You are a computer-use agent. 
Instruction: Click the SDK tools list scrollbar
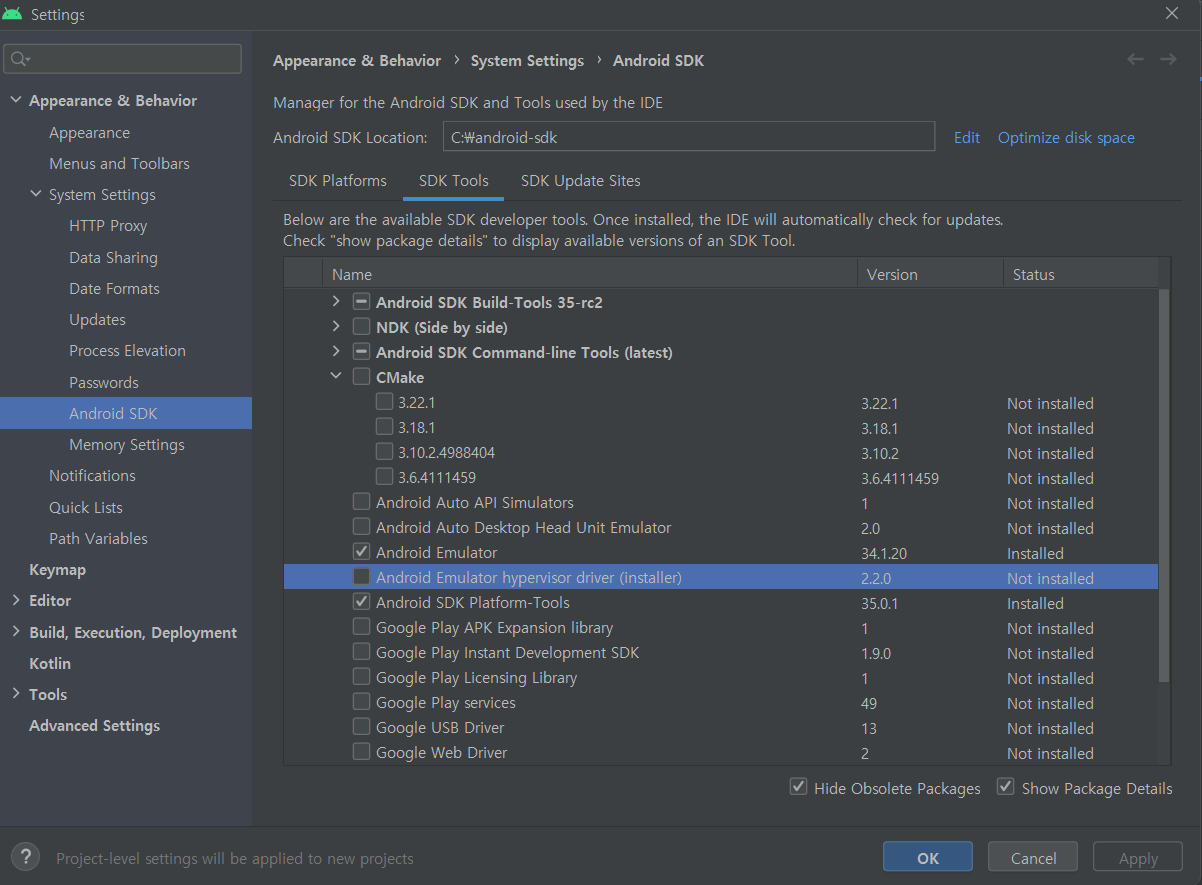pyautogui.click(x=1163, y=486)
